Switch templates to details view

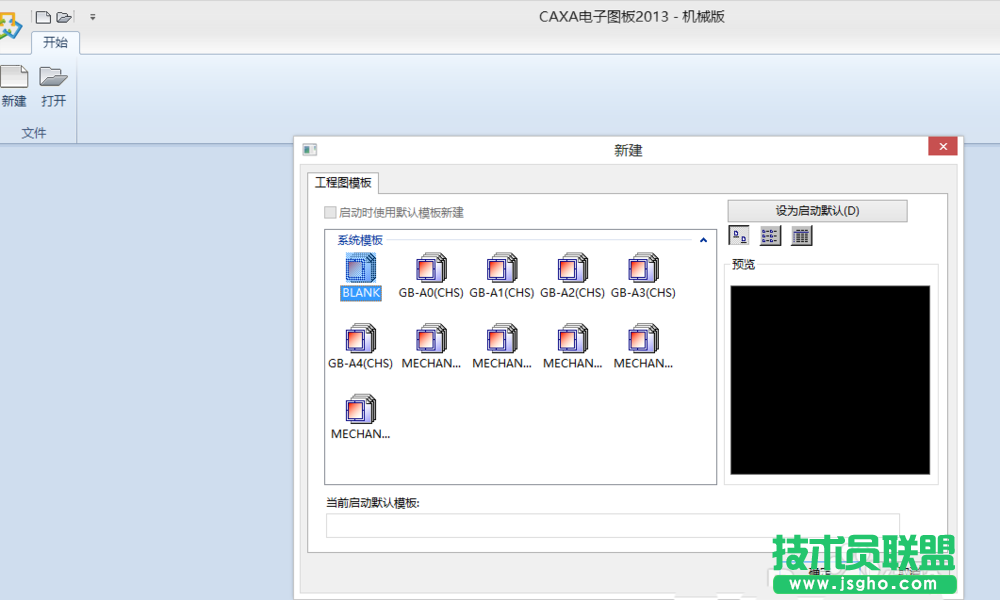coord(801,235)
